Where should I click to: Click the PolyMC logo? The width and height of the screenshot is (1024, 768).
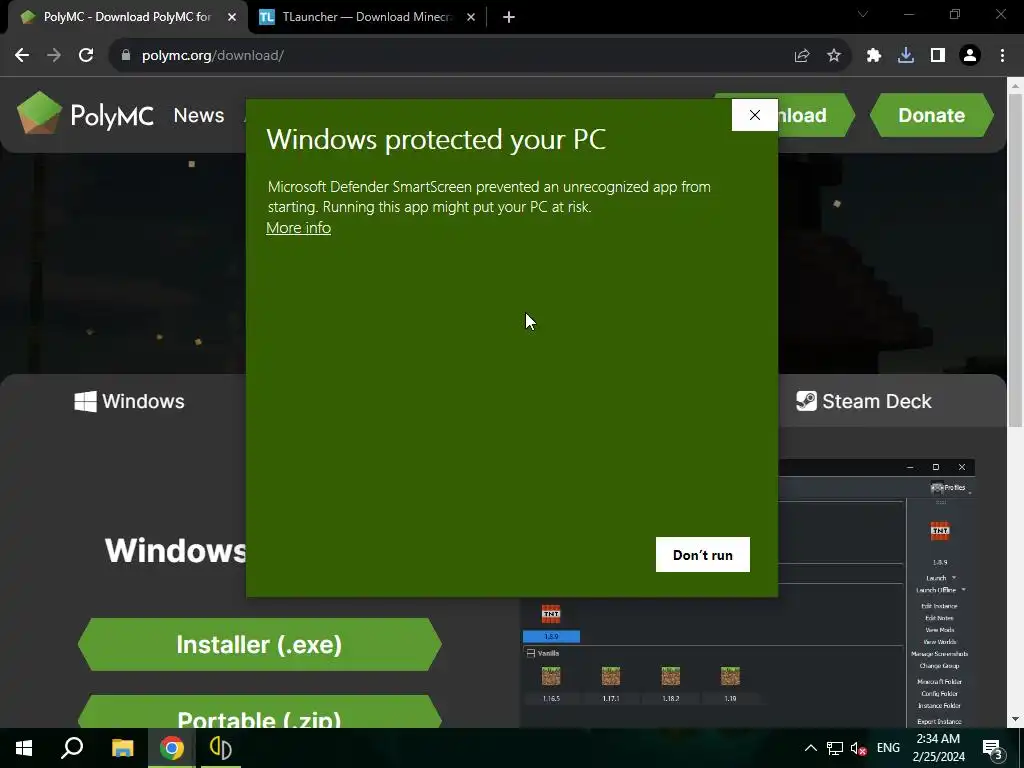click(86, 114)
